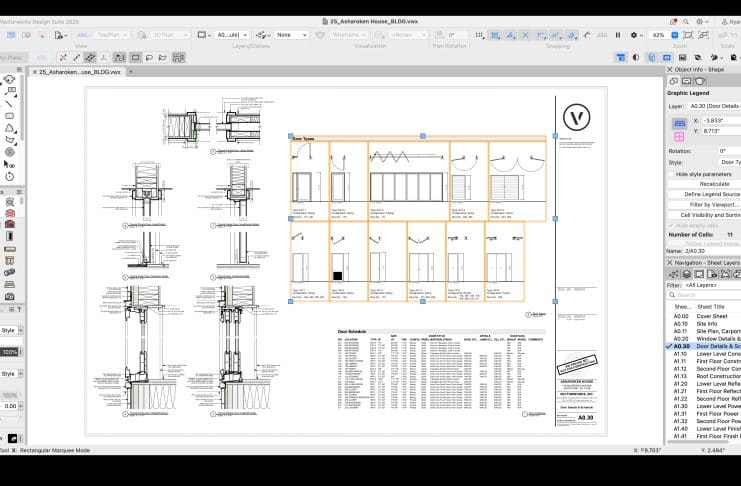Open the Shape tab icon in Object Info
Viewport: 741px width, 486px height.
[673, 80]
